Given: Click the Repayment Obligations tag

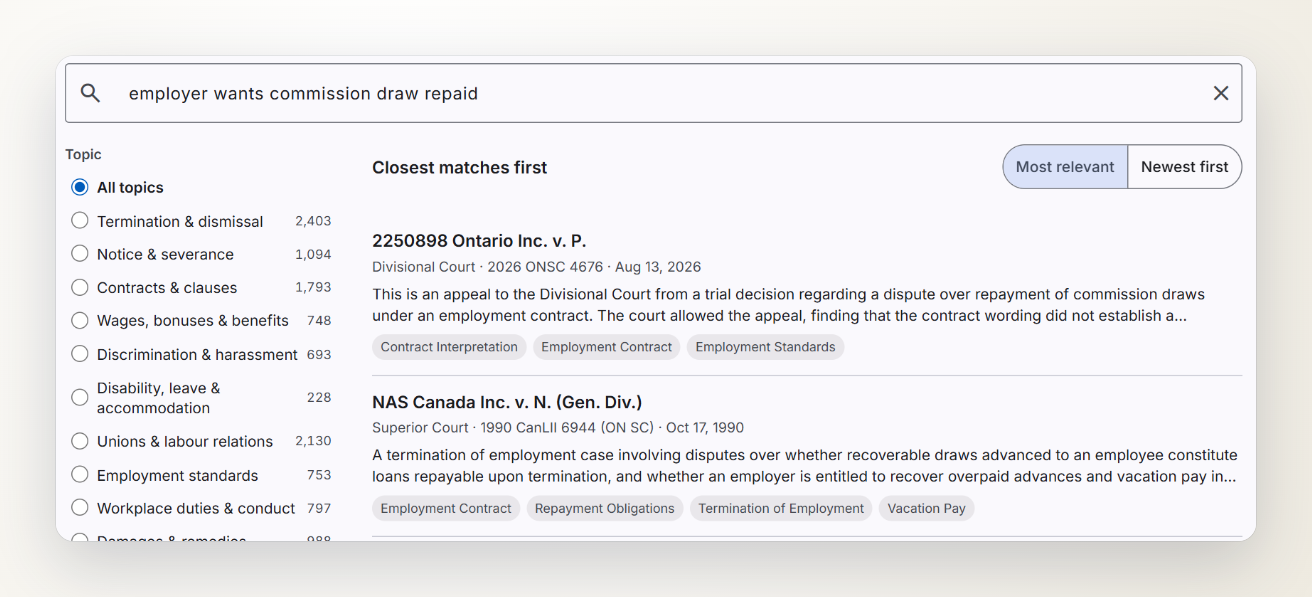Looking at the screenshot, I should click(x=605, y=508).
